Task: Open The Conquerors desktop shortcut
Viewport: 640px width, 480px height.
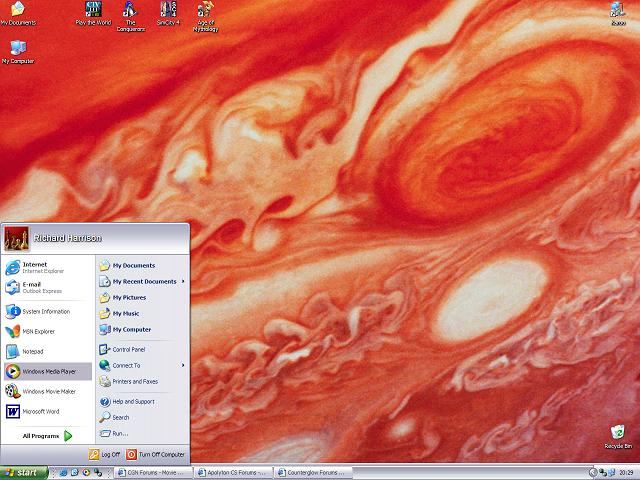Action: (x=131, y=14)
